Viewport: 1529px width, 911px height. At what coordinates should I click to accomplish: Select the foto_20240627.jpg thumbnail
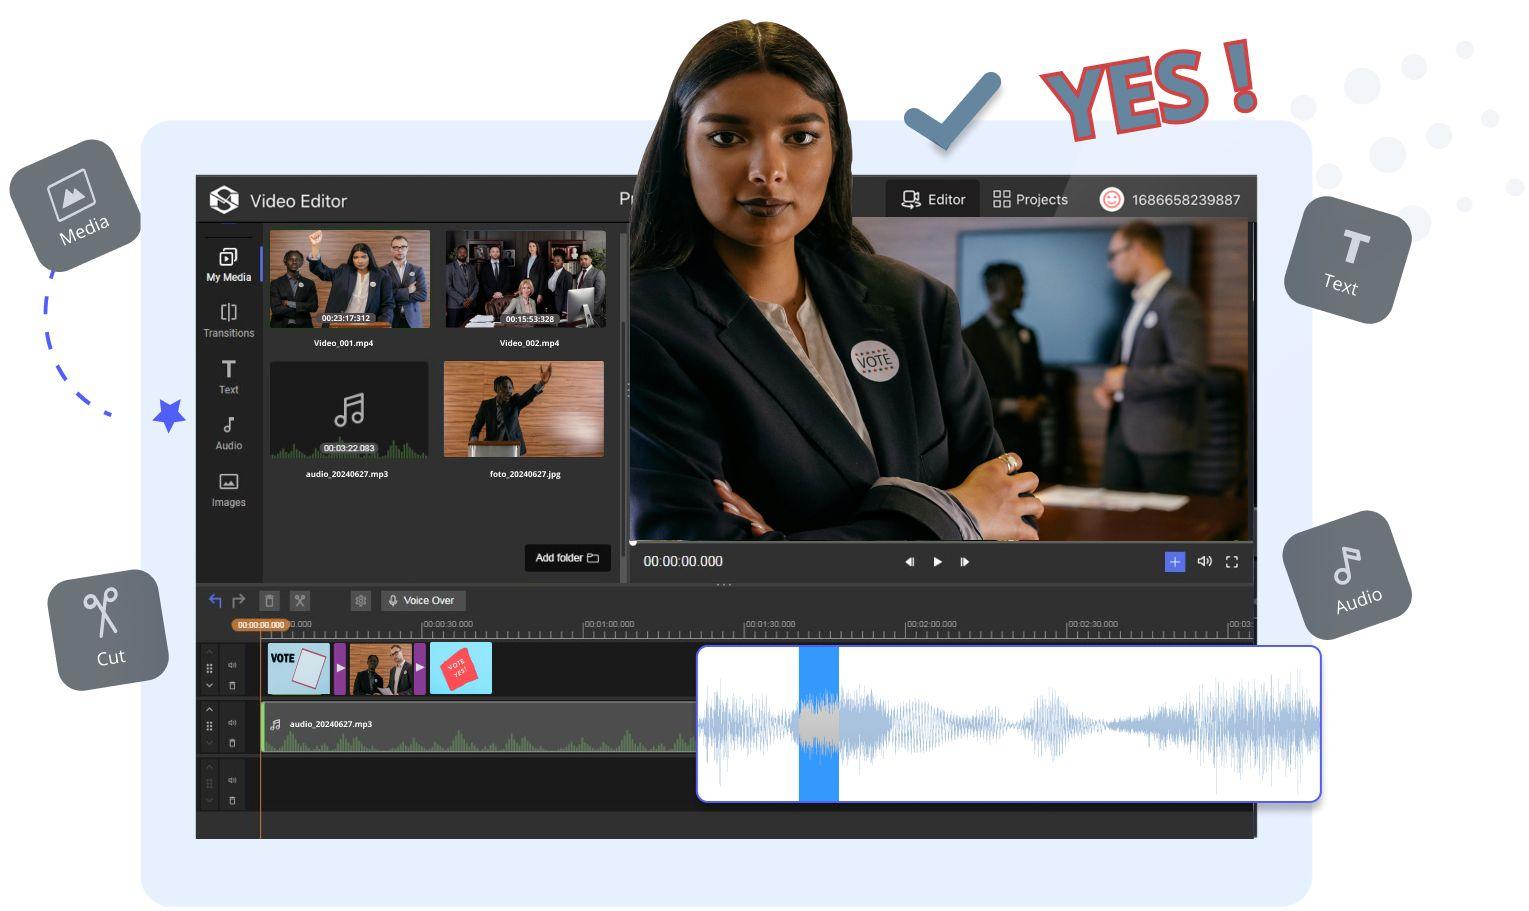click(524, 409)
